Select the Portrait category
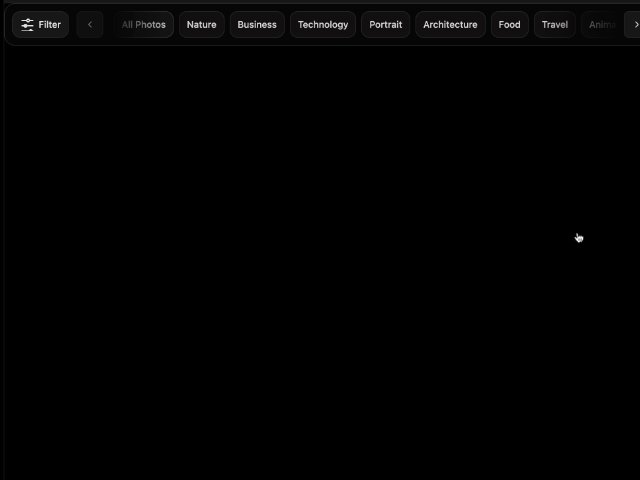This screenshot has width=640, height=480. pyautogui.click(x=385, y=25)
